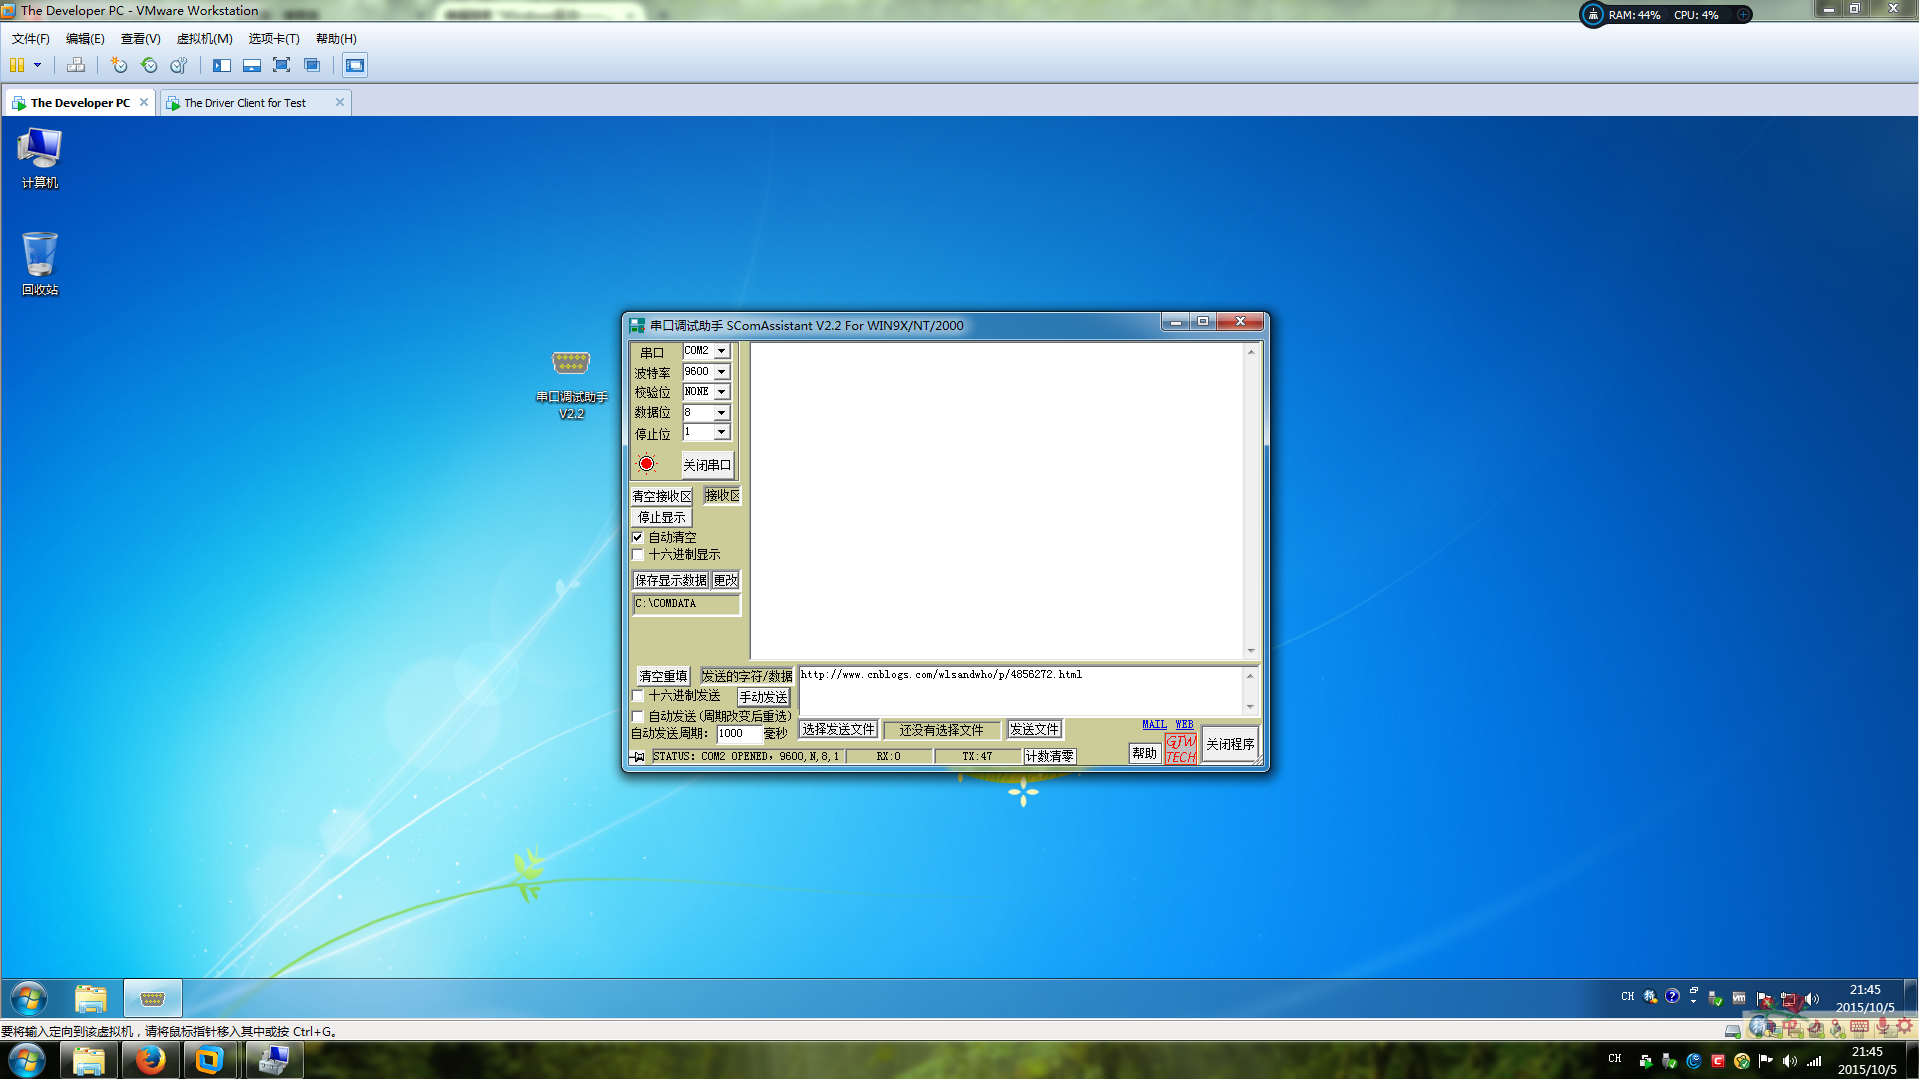Click the 自动发送周期 1000 input field

point(738,734)
